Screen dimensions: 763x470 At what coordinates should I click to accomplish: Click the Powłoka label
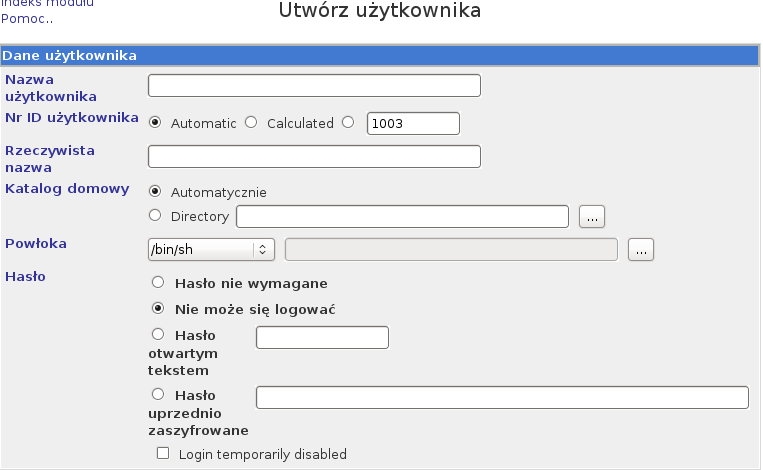(x=36, y=244)
